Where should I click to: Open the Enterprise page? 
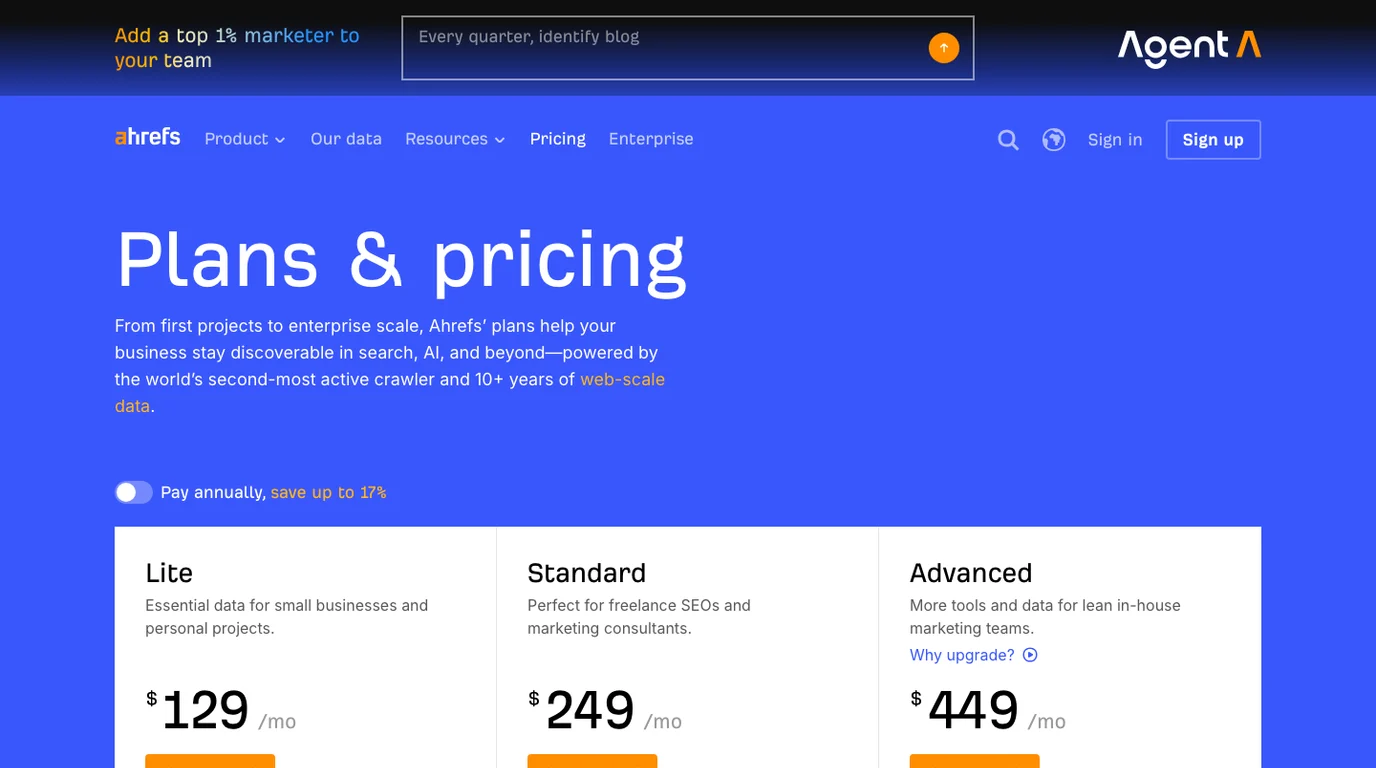point(651,139)
